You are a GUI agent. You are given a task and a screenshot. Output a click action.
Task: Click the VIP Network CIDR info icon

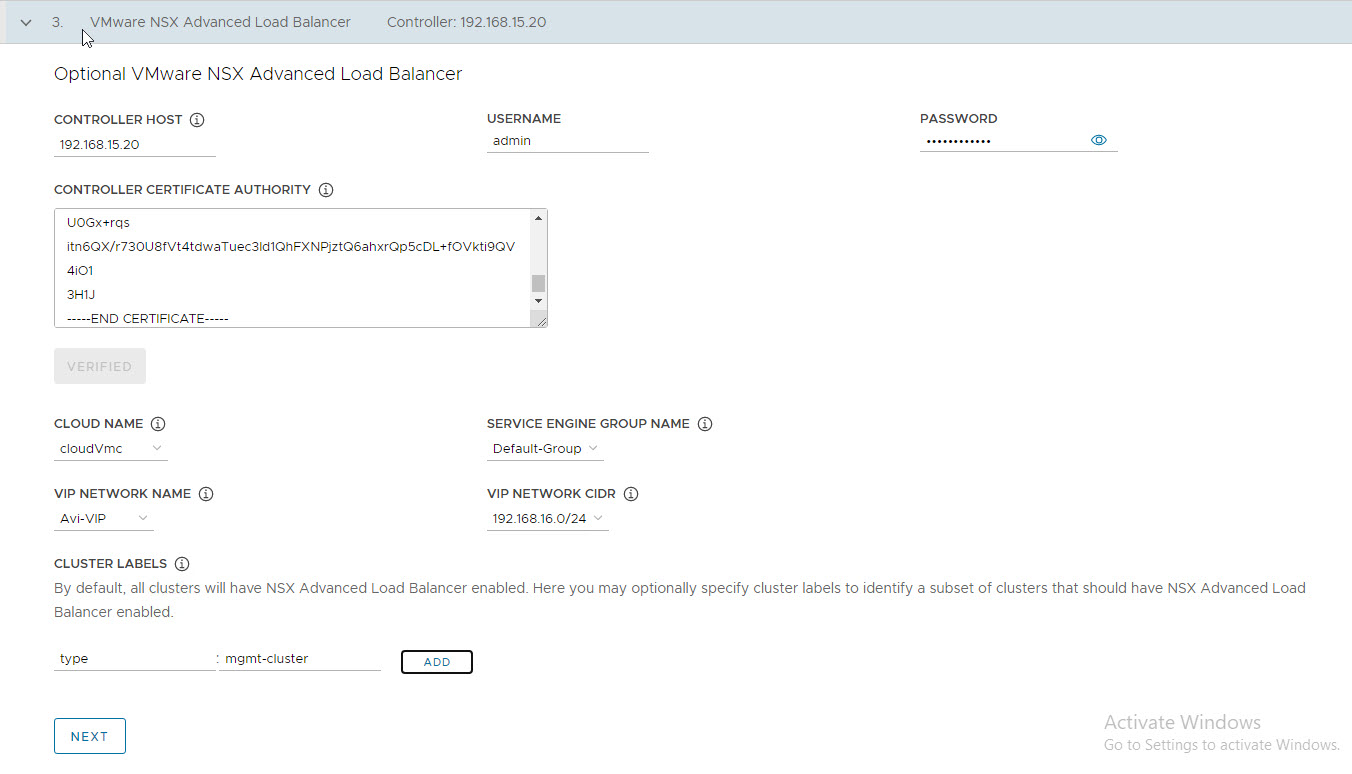pos(631,494)
